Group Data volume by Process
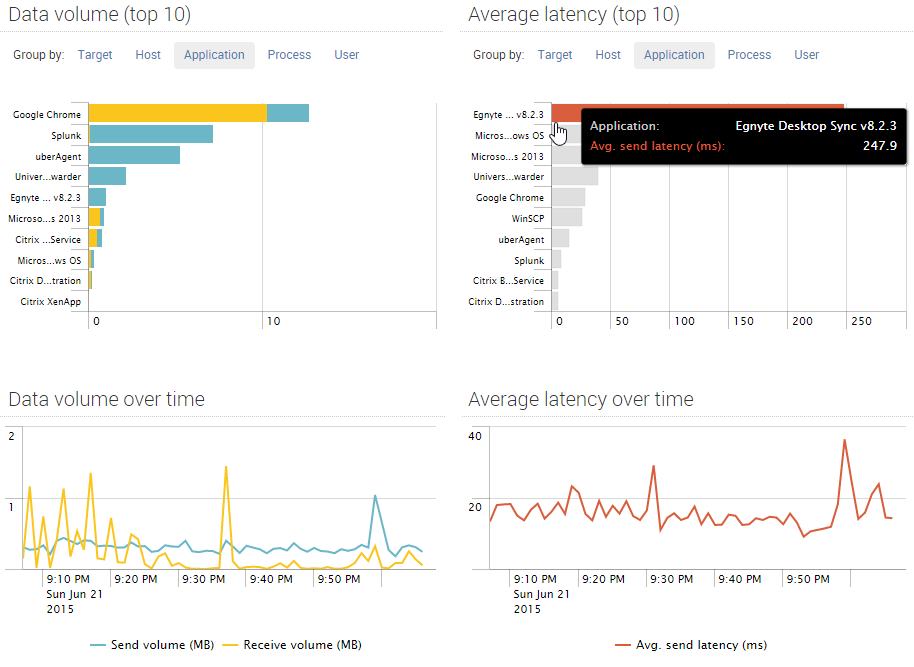 [289, 55]
